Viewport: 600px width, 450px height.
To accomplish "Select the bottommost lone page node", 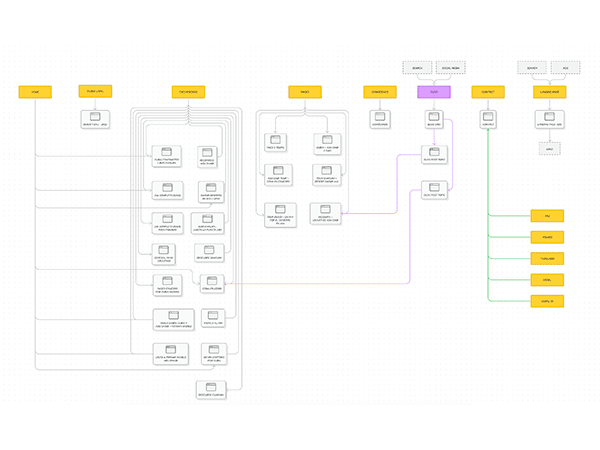I will 211,390.
